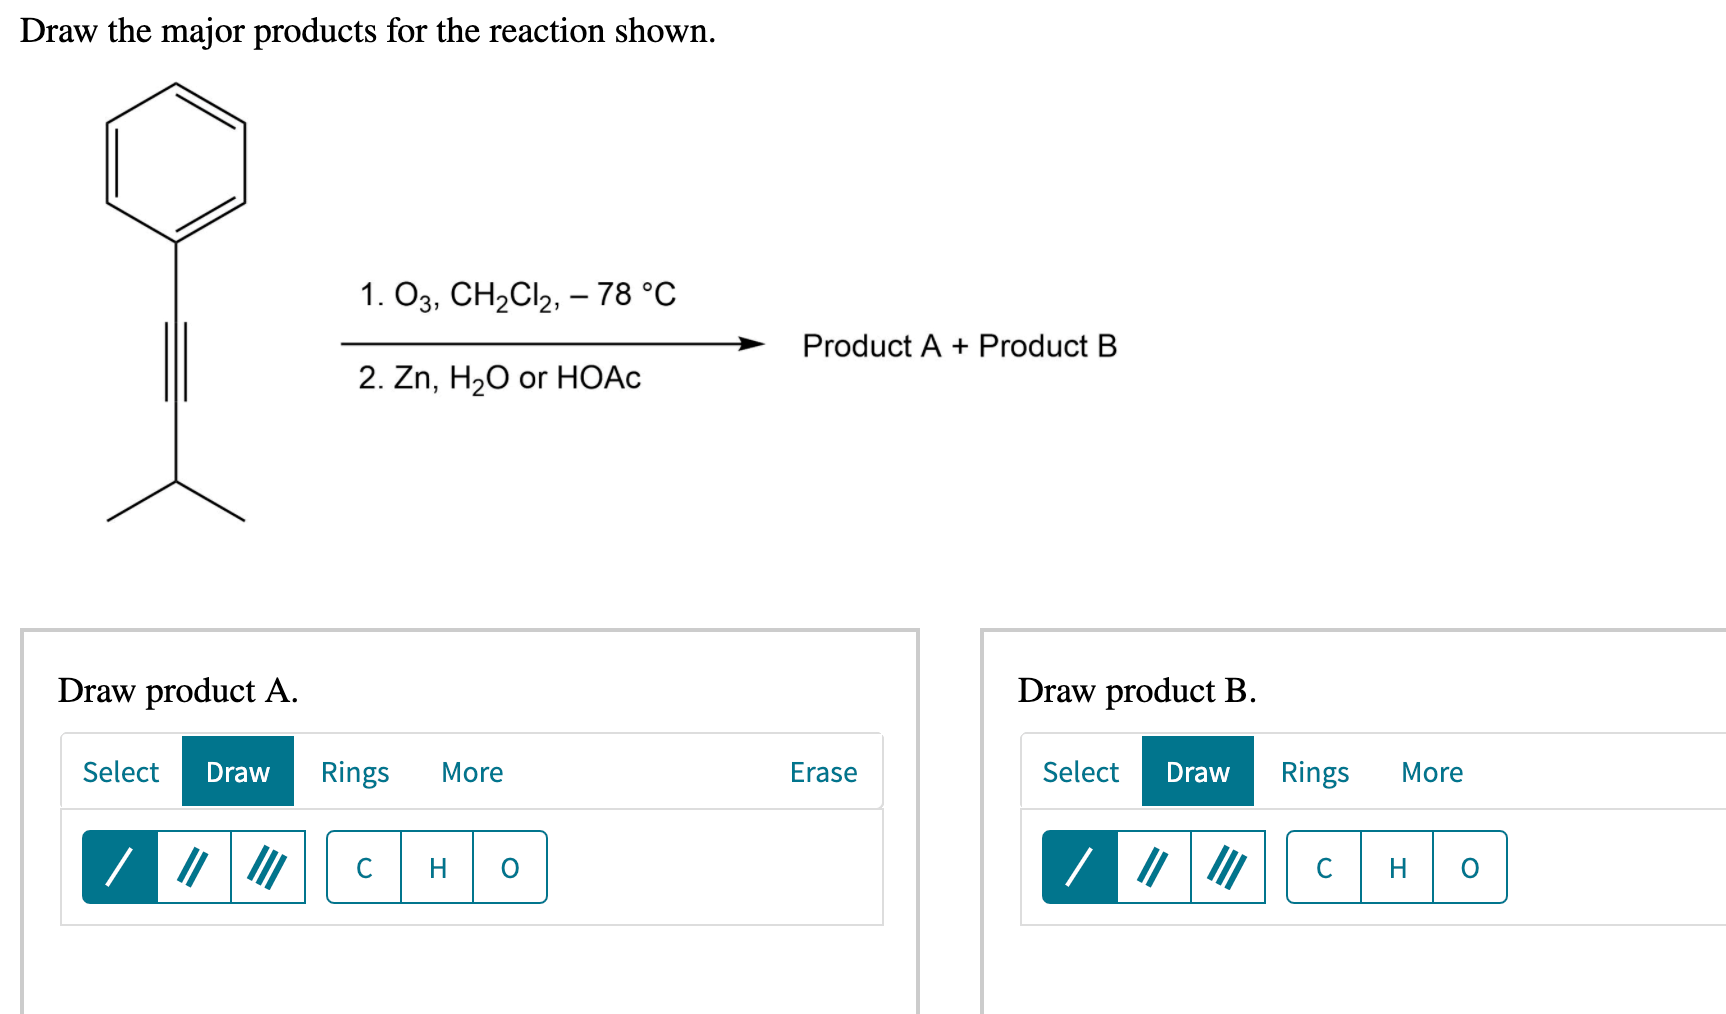Choose oxygen atom in product B toolbar
The height and width of the screenshot is (1014, 1726).
[1470, 867]
